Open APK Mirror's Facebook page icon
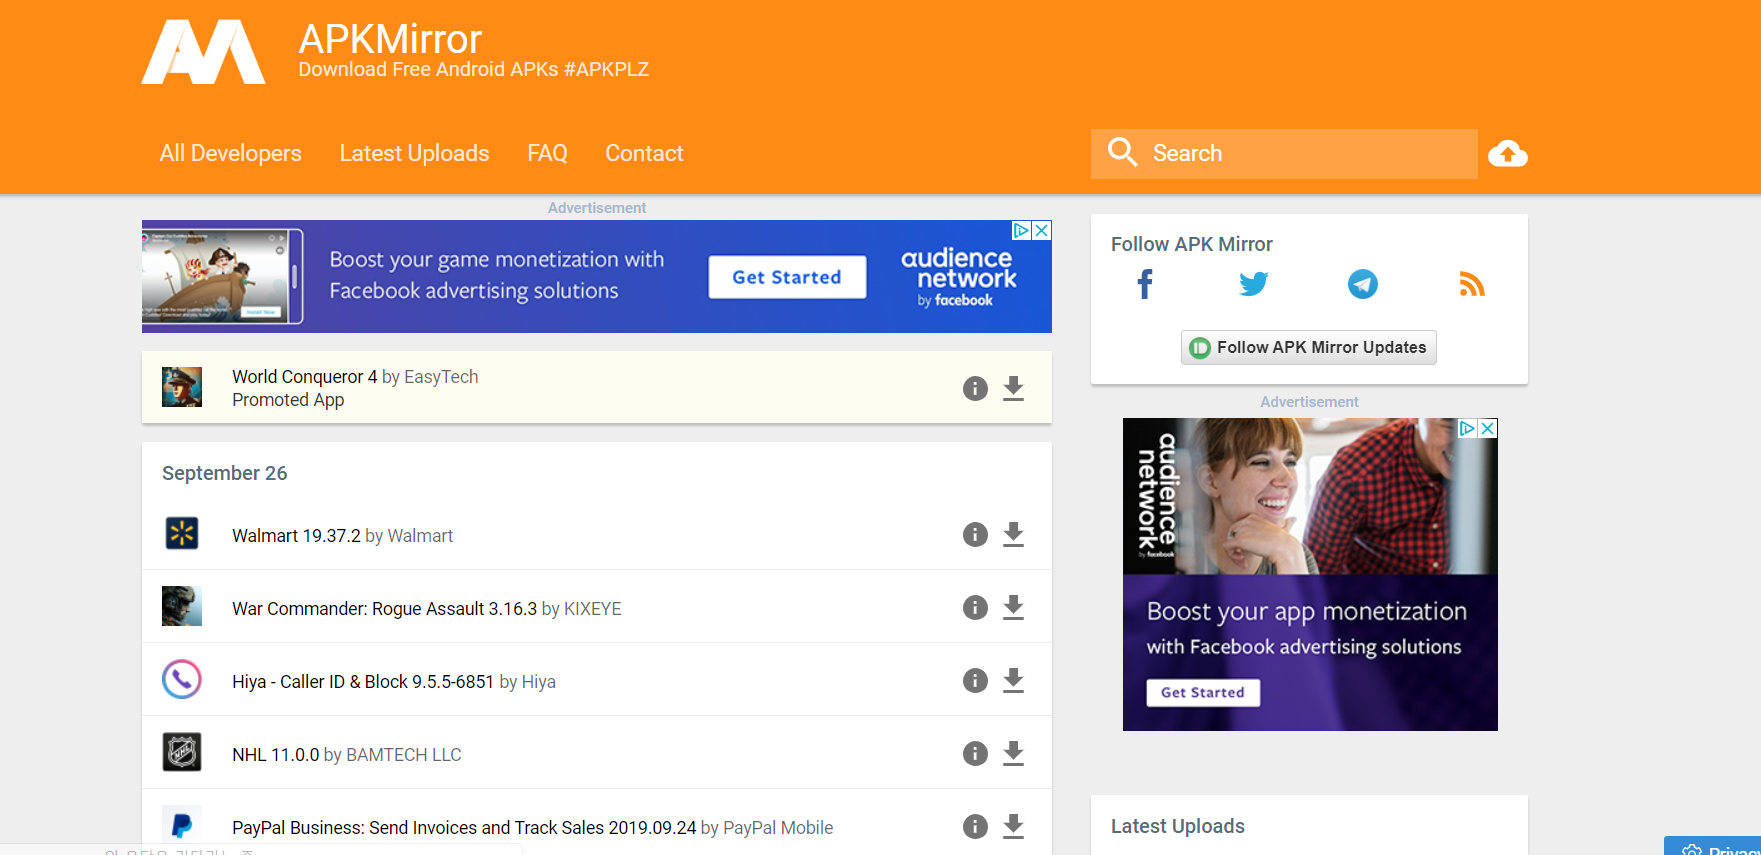The height and width of the screenshot is (855, 1761). tap(1145, 284)
